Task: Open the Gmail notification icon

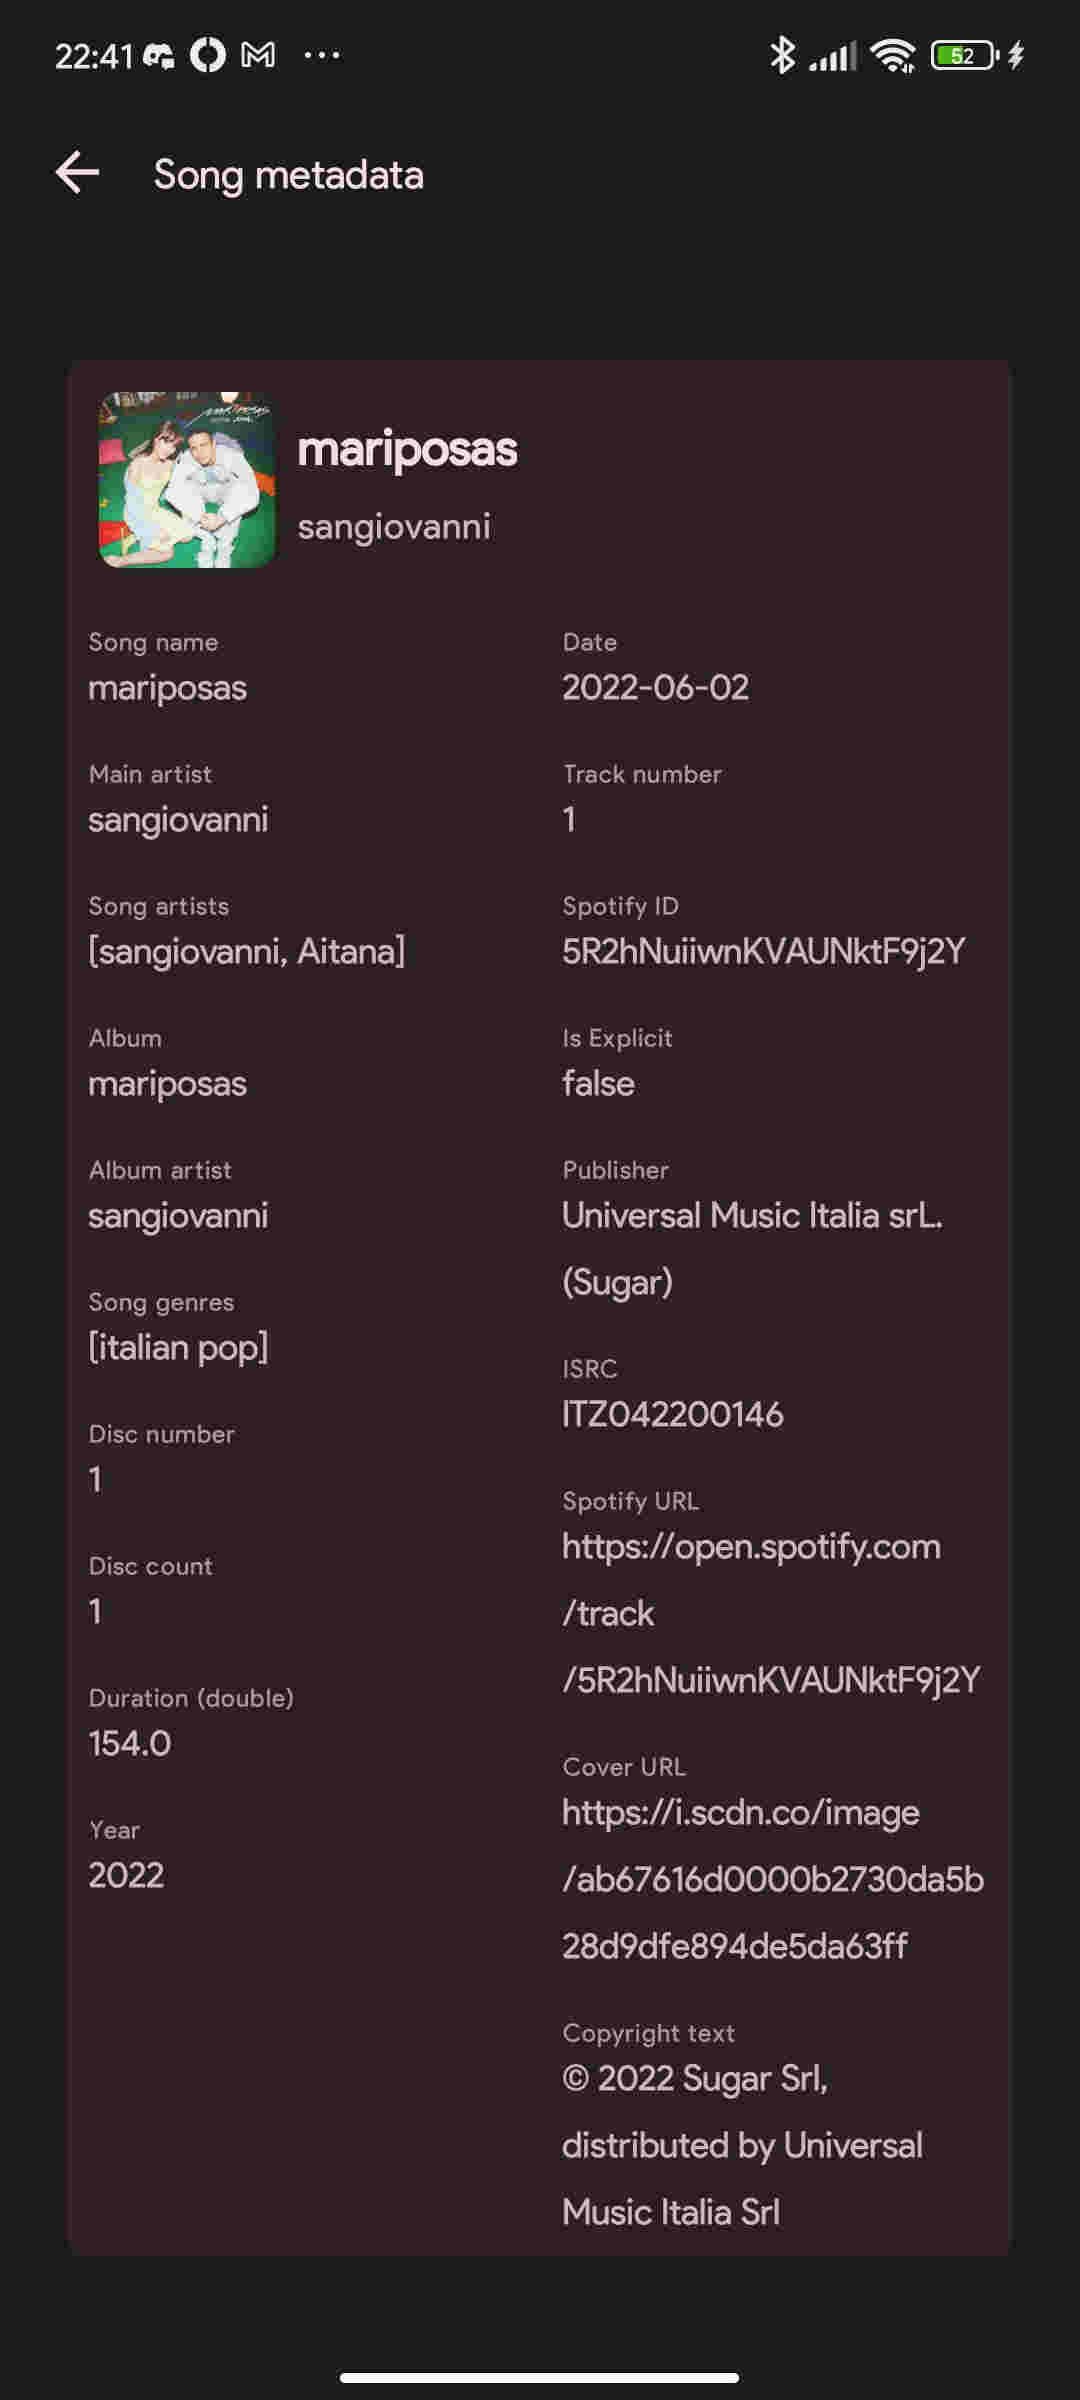Action: [258, 55]
